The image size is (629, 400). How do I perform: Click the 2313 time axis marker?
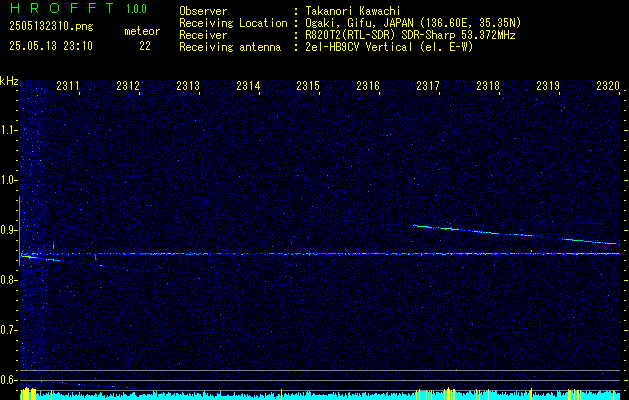point(188,86)
